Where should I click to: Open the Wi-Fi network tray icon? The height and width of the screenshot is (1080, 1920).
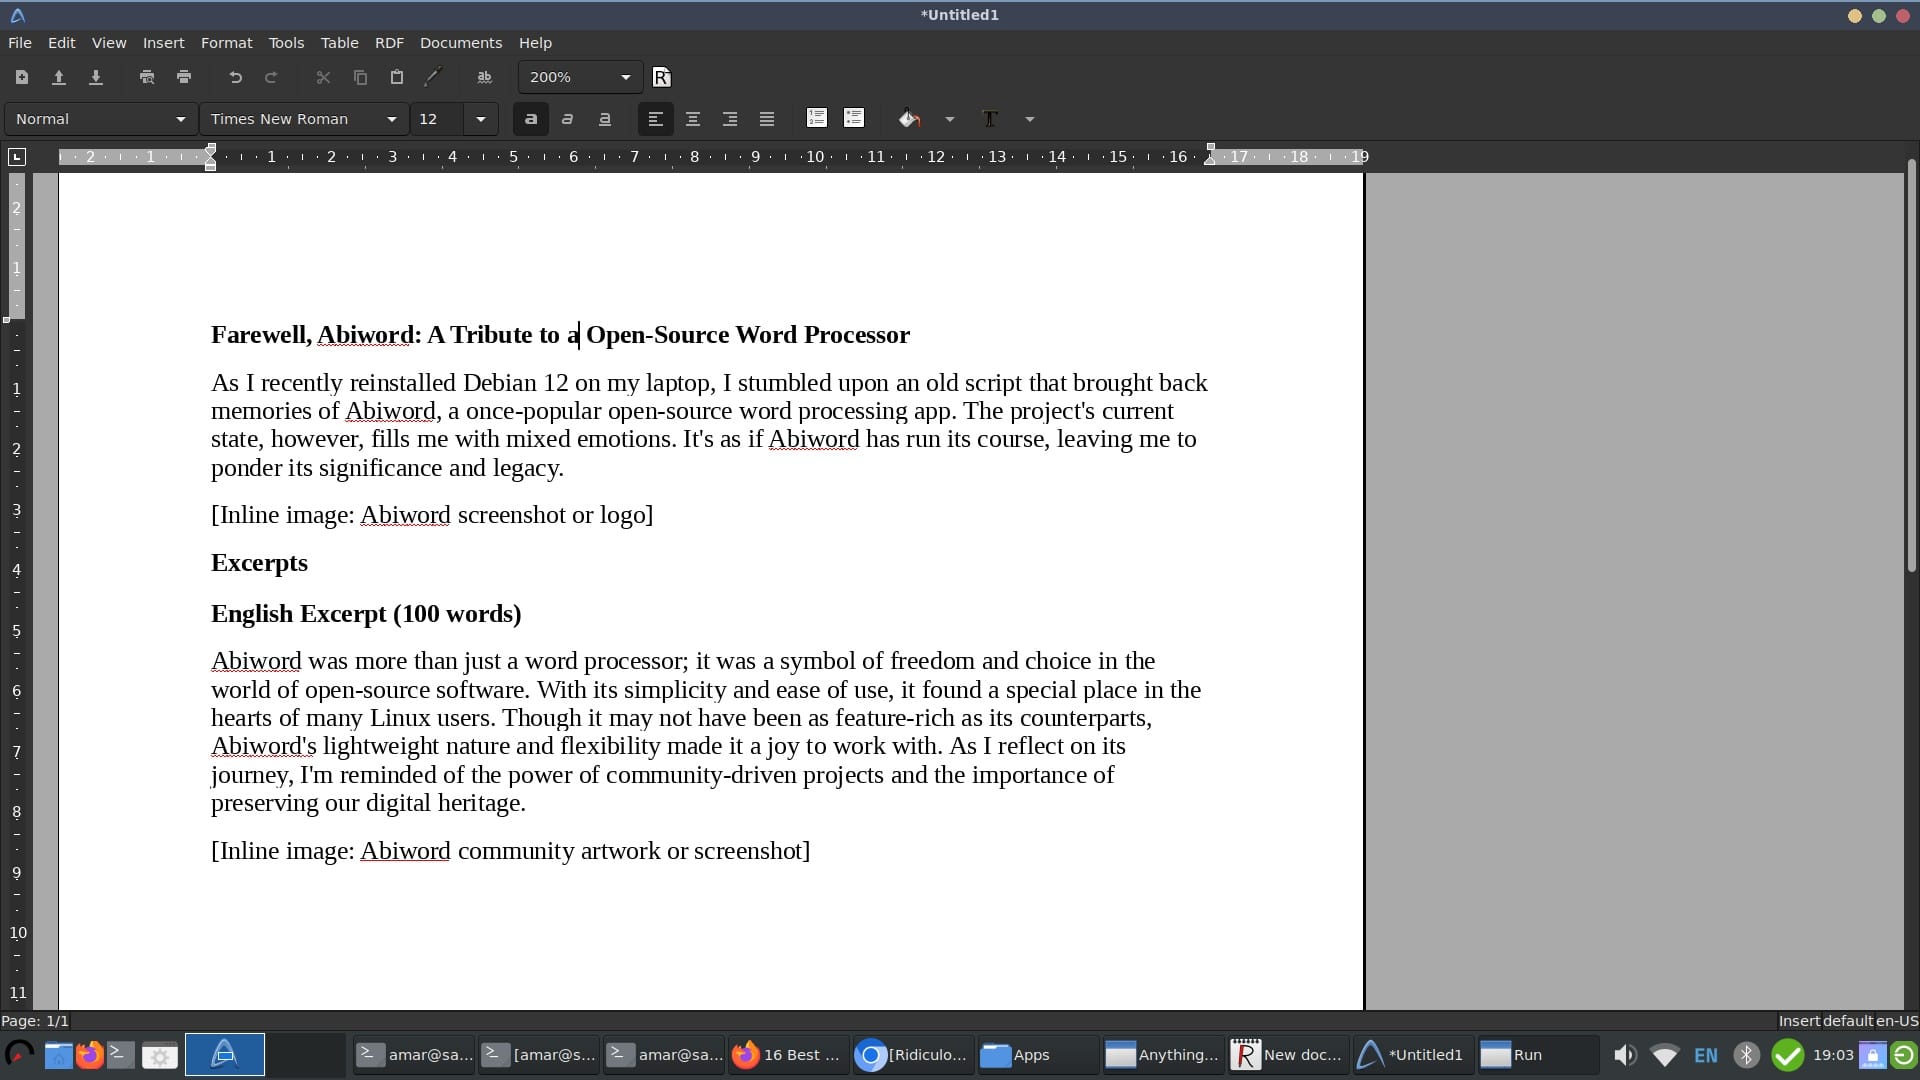1665,1055
